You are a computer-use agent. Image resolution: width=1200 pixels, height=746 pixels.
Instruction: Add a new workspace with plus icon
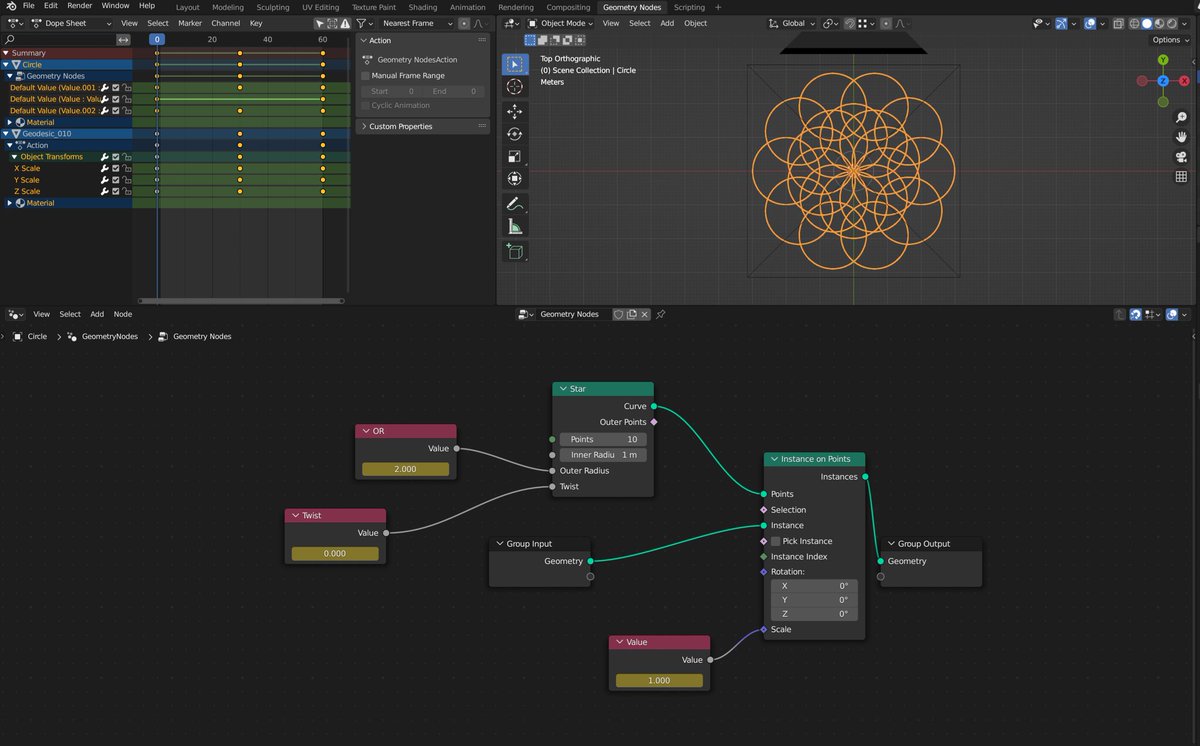point(717,7)
